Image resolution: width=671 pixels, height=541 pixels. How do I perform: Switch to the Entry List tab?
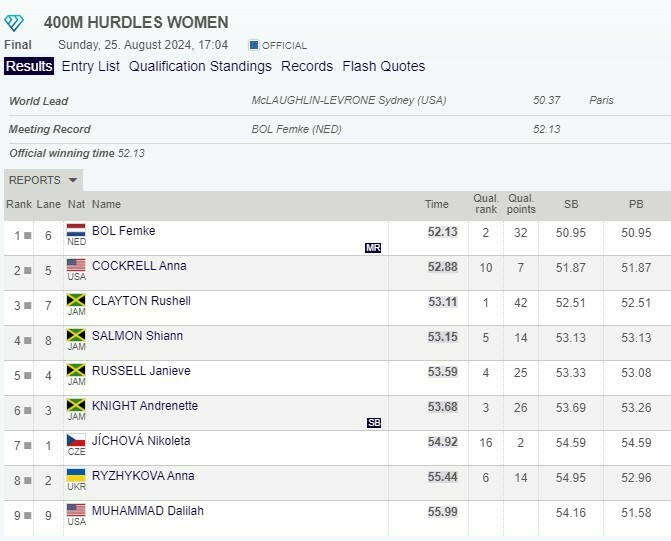point(90,66)
